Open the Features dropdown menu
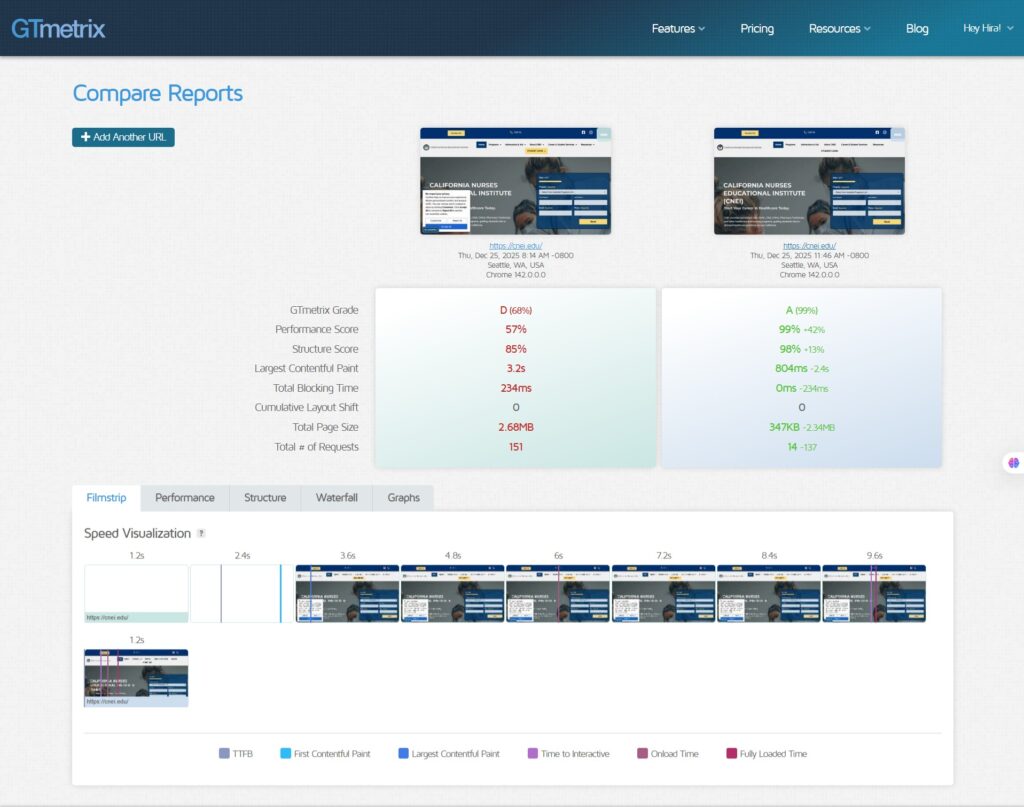The width and height of the screenshot is (1024, 807). coord(678,29)
